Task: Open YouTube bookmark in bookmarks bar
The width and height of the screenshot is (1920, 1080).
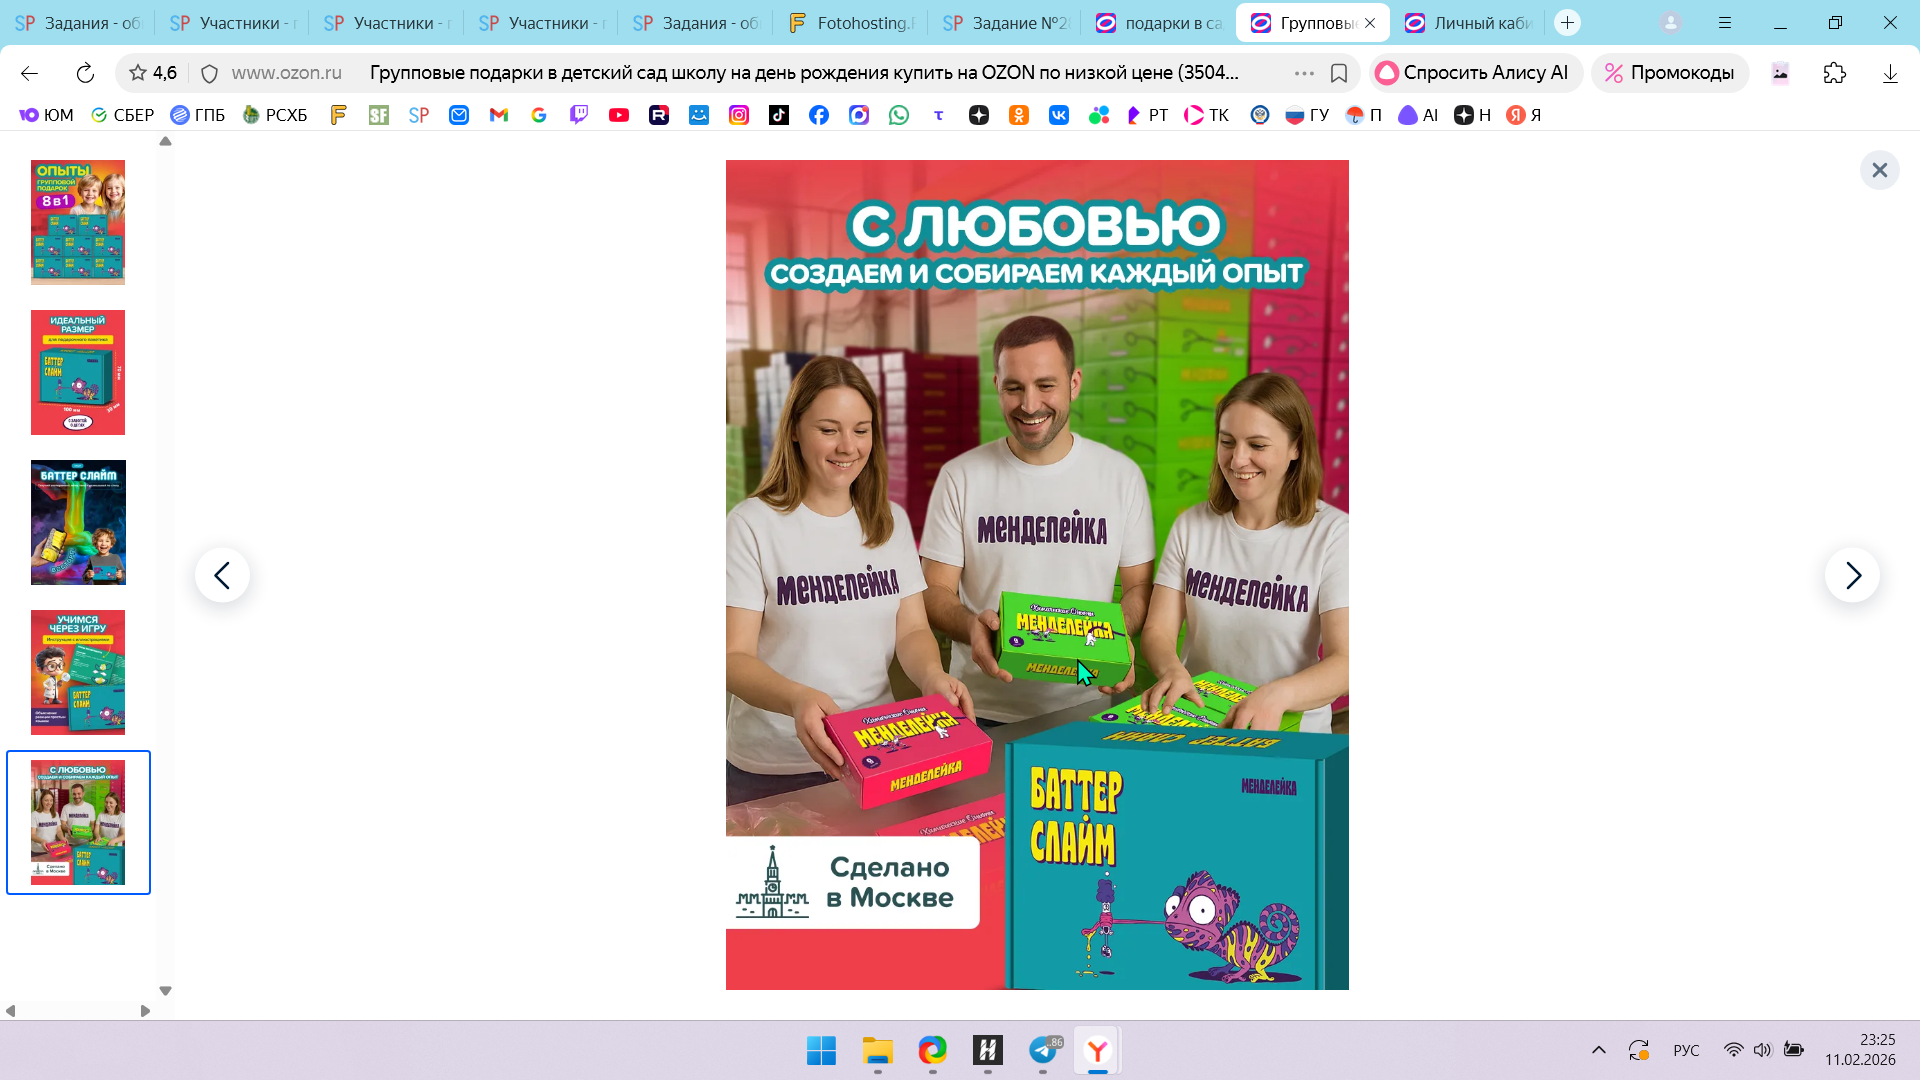Action: 619,115
